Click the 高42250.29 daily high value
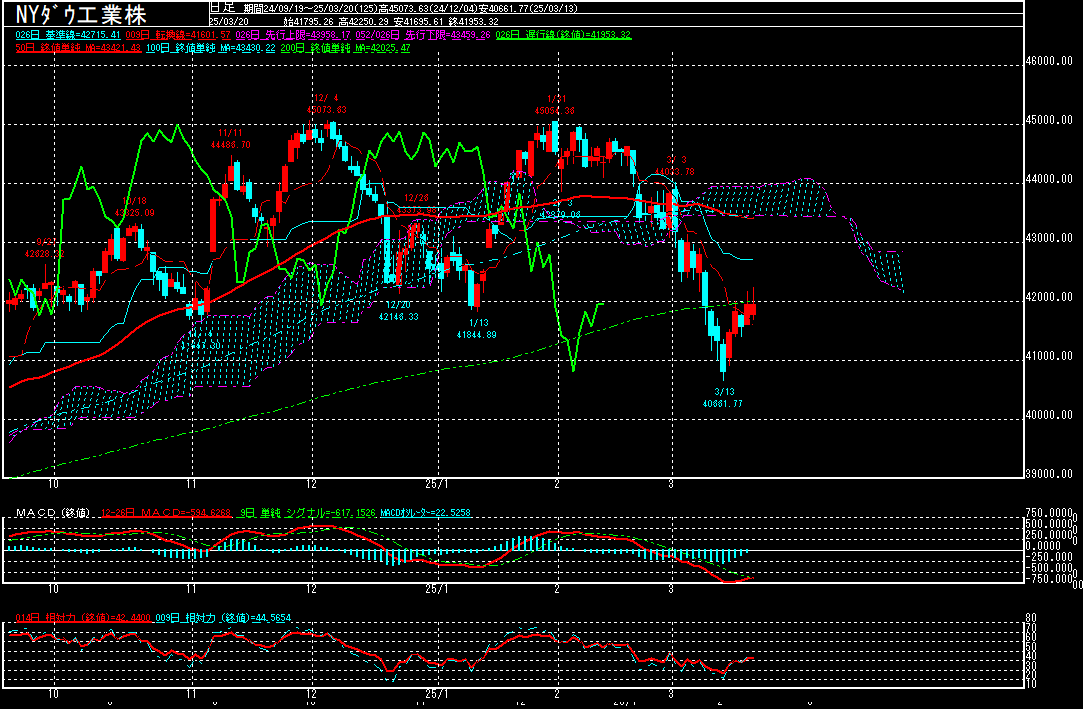The width and height of the screenshot is (1083, 709). coord(363,21)
